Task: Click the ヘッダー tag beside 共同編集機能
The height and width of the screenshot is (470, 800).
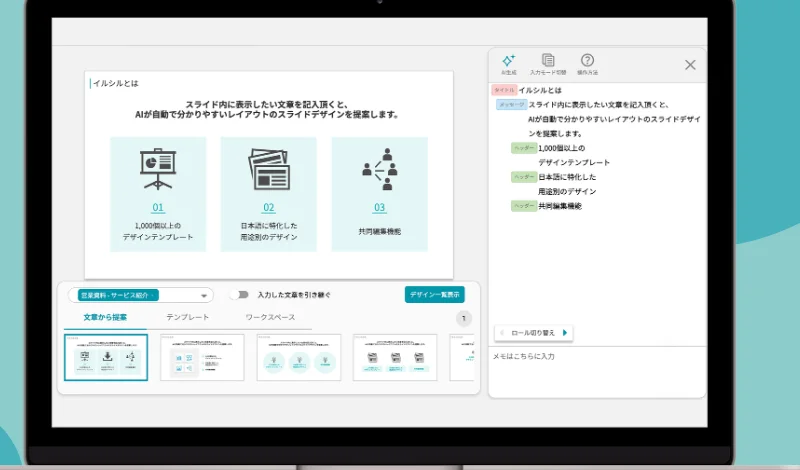Action: pos(524,206)
